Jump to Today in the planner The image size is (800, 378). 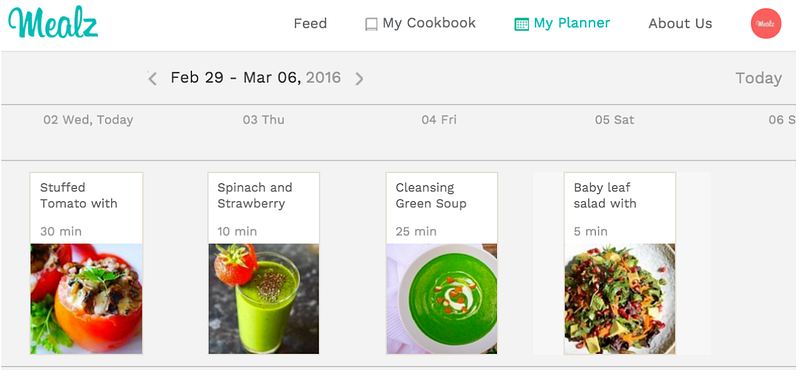point(758,78)
